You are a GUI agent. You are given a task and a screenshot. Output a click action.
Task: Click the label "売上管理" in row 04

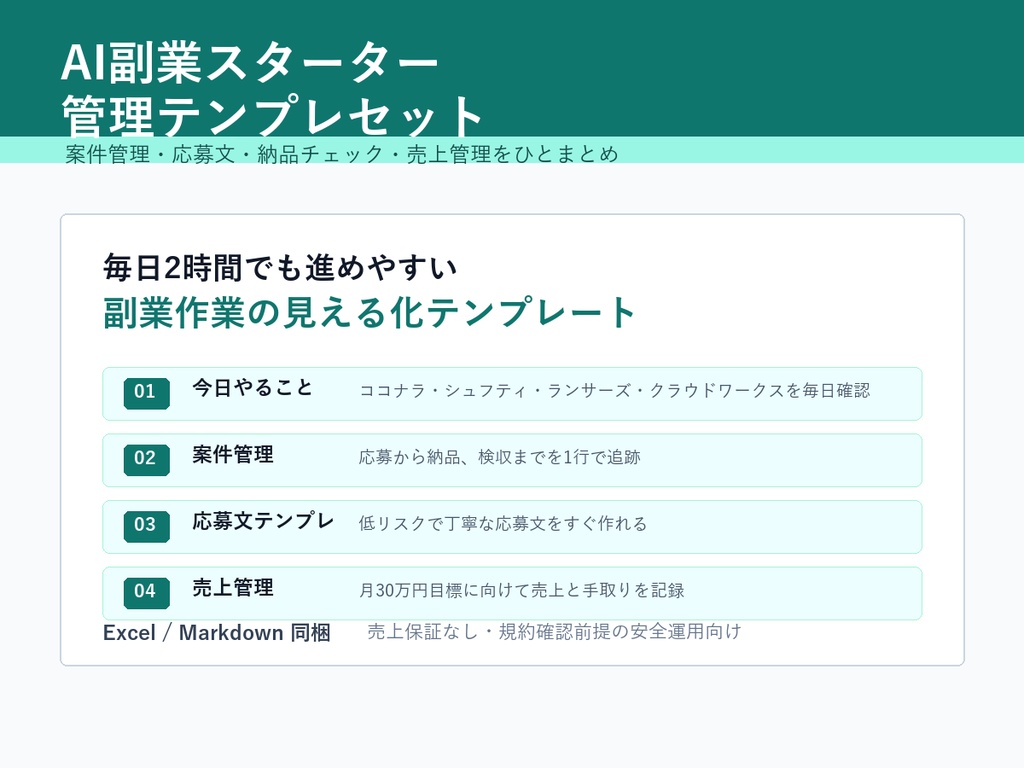[x=232, y=588]
